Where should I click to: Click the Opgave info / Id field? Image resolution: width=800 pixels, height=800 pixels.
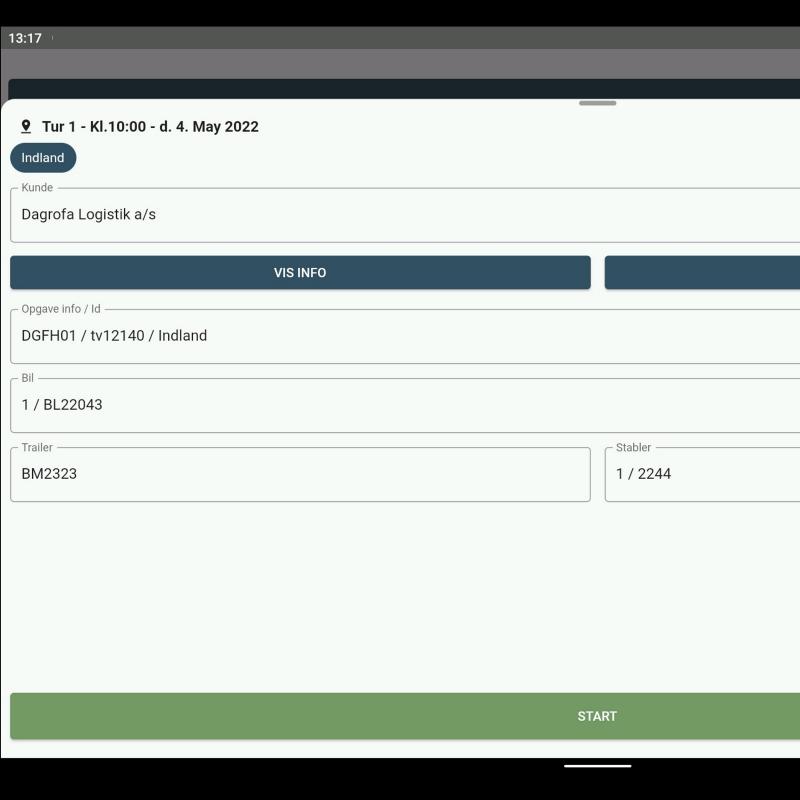(400, 336)
